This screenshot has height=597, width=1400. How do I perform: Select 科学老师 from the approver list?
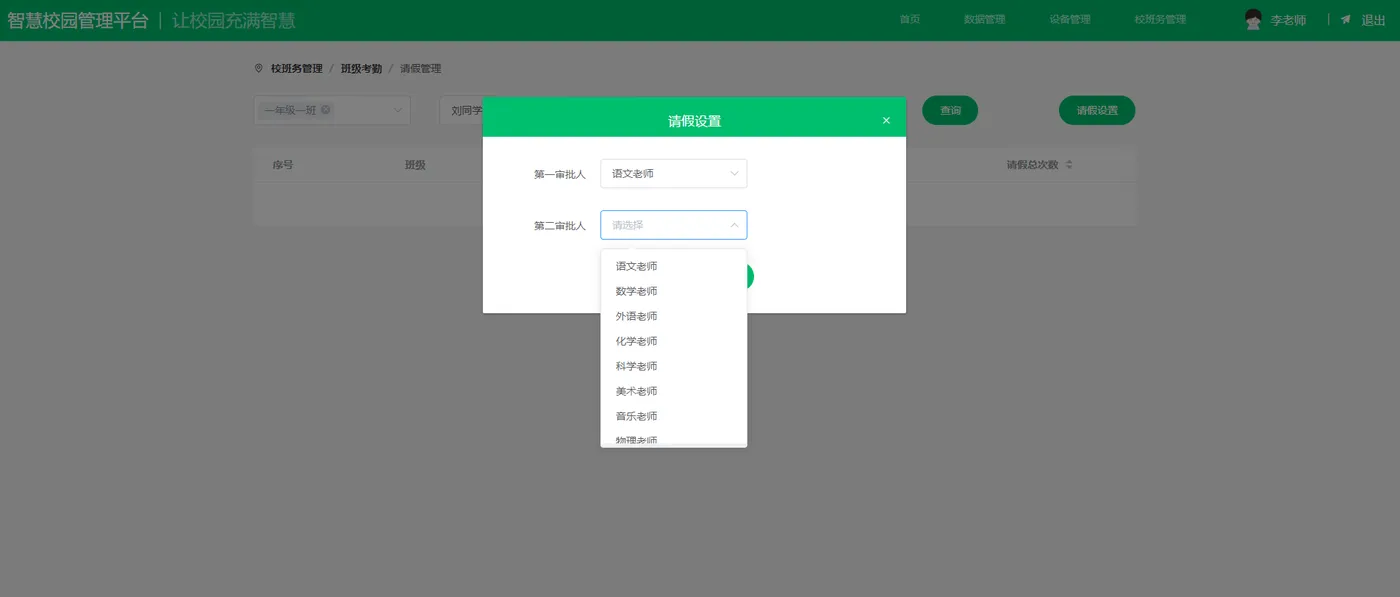[x=635, y=366]
